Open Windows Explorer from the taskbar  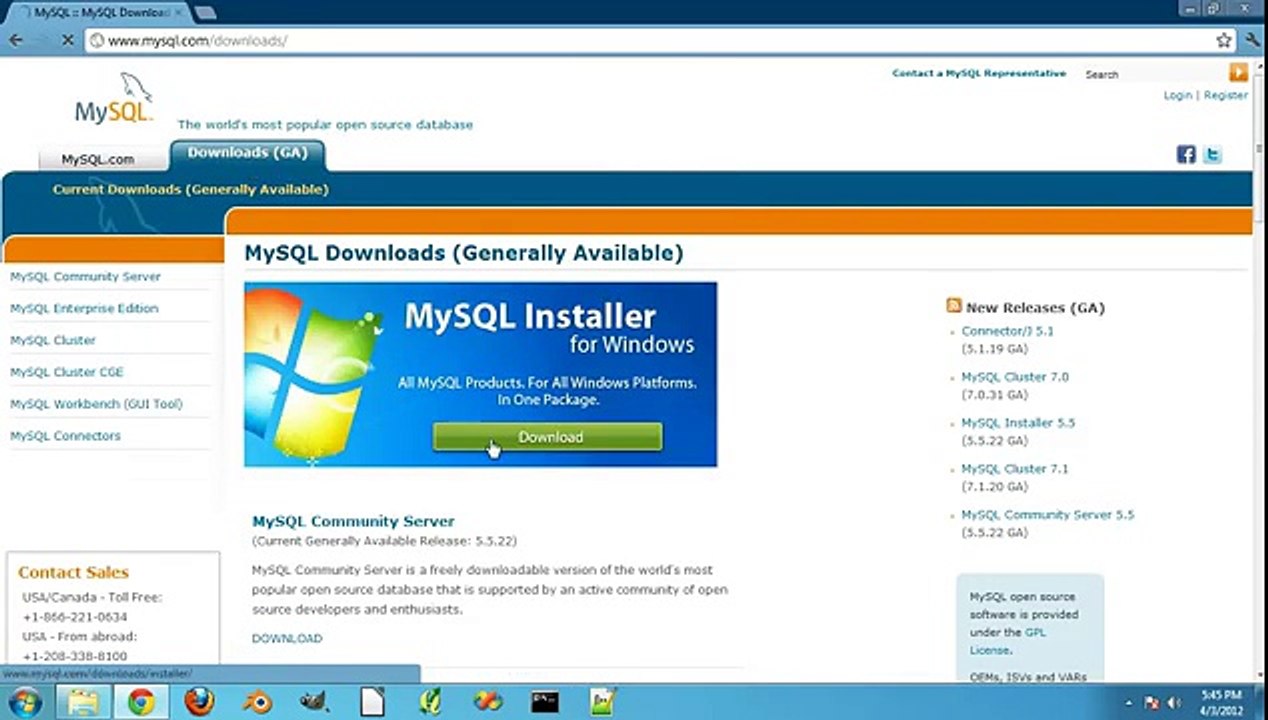[x=83, y=702]
